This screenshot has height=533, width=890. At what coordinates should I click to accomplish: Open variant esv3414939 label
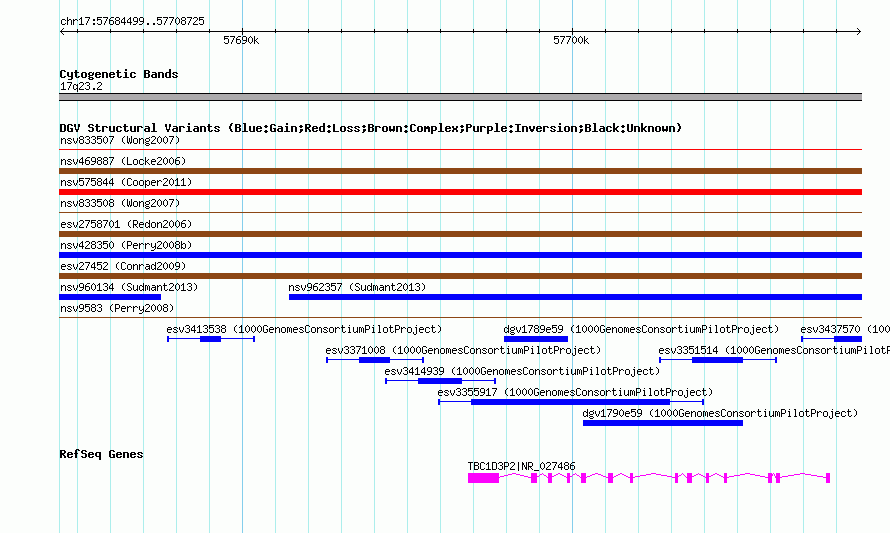(x=522, y=371)
